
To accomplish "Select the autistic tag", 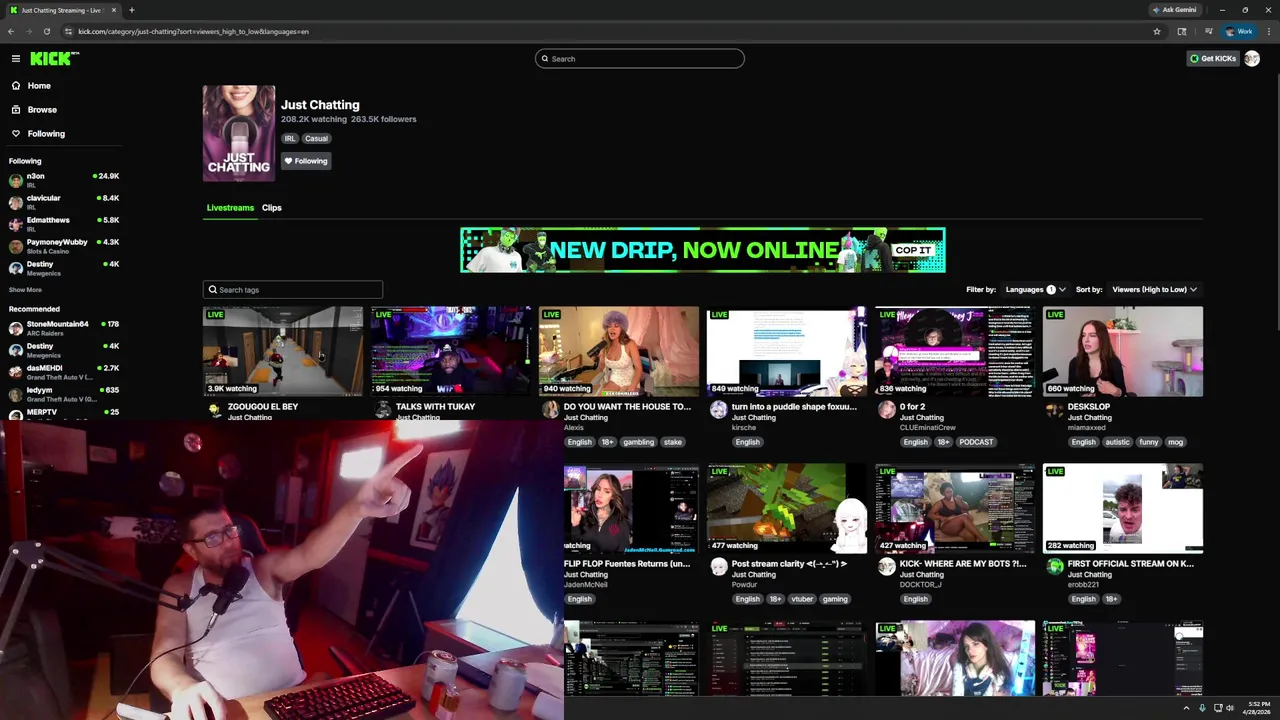I will click(1117, 442).
